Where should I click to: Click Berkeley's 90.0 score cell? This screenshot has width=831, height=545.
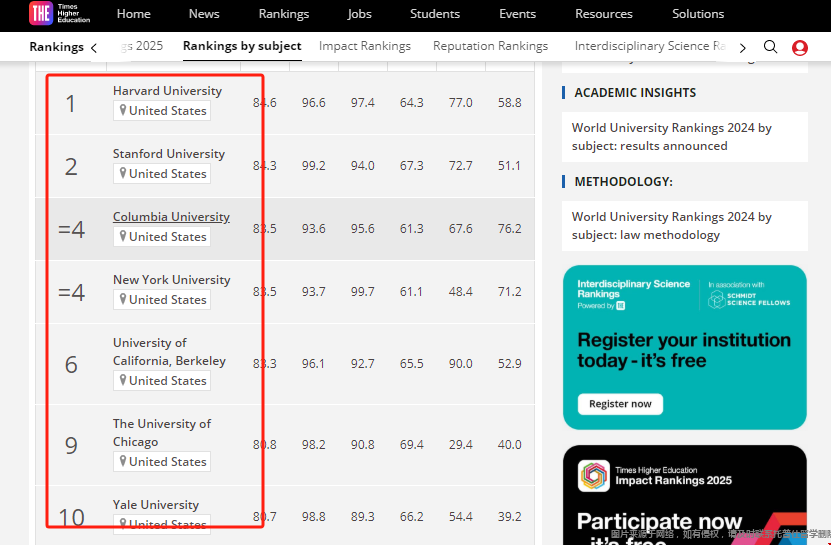tap(461, 364)
